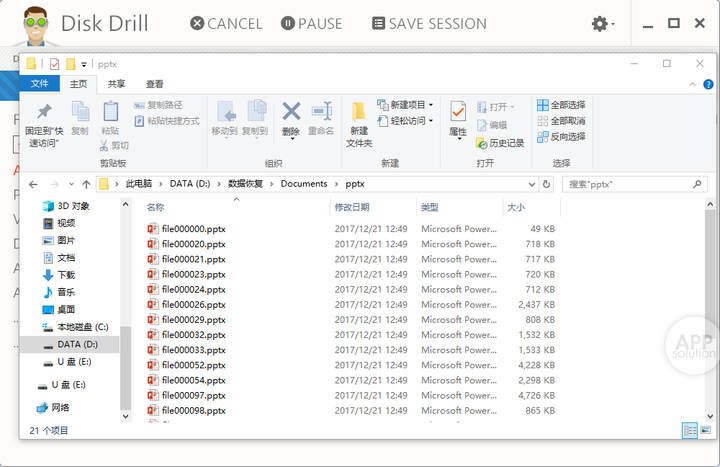The height and width of the screenshot is (467, 720).
Task: Cancel the Disk Drill scan
Action: click(x=226, y=23)
